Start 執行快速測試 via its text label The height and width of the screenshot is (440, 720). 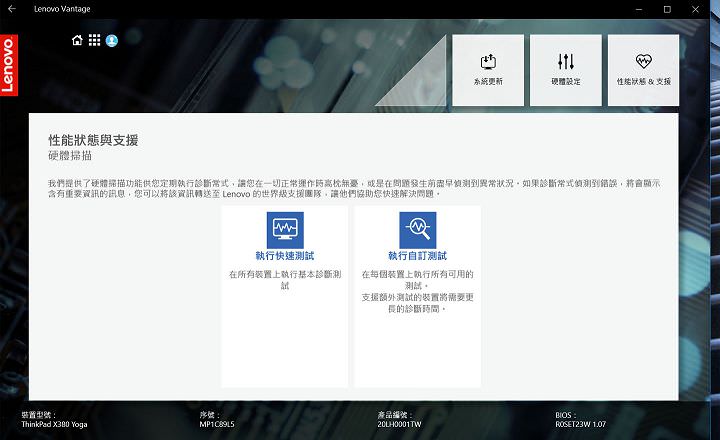[285, 256]
